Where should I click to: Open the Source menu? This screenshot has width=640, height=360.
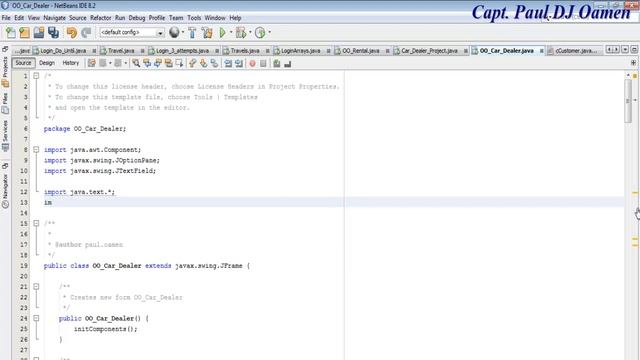78,18
